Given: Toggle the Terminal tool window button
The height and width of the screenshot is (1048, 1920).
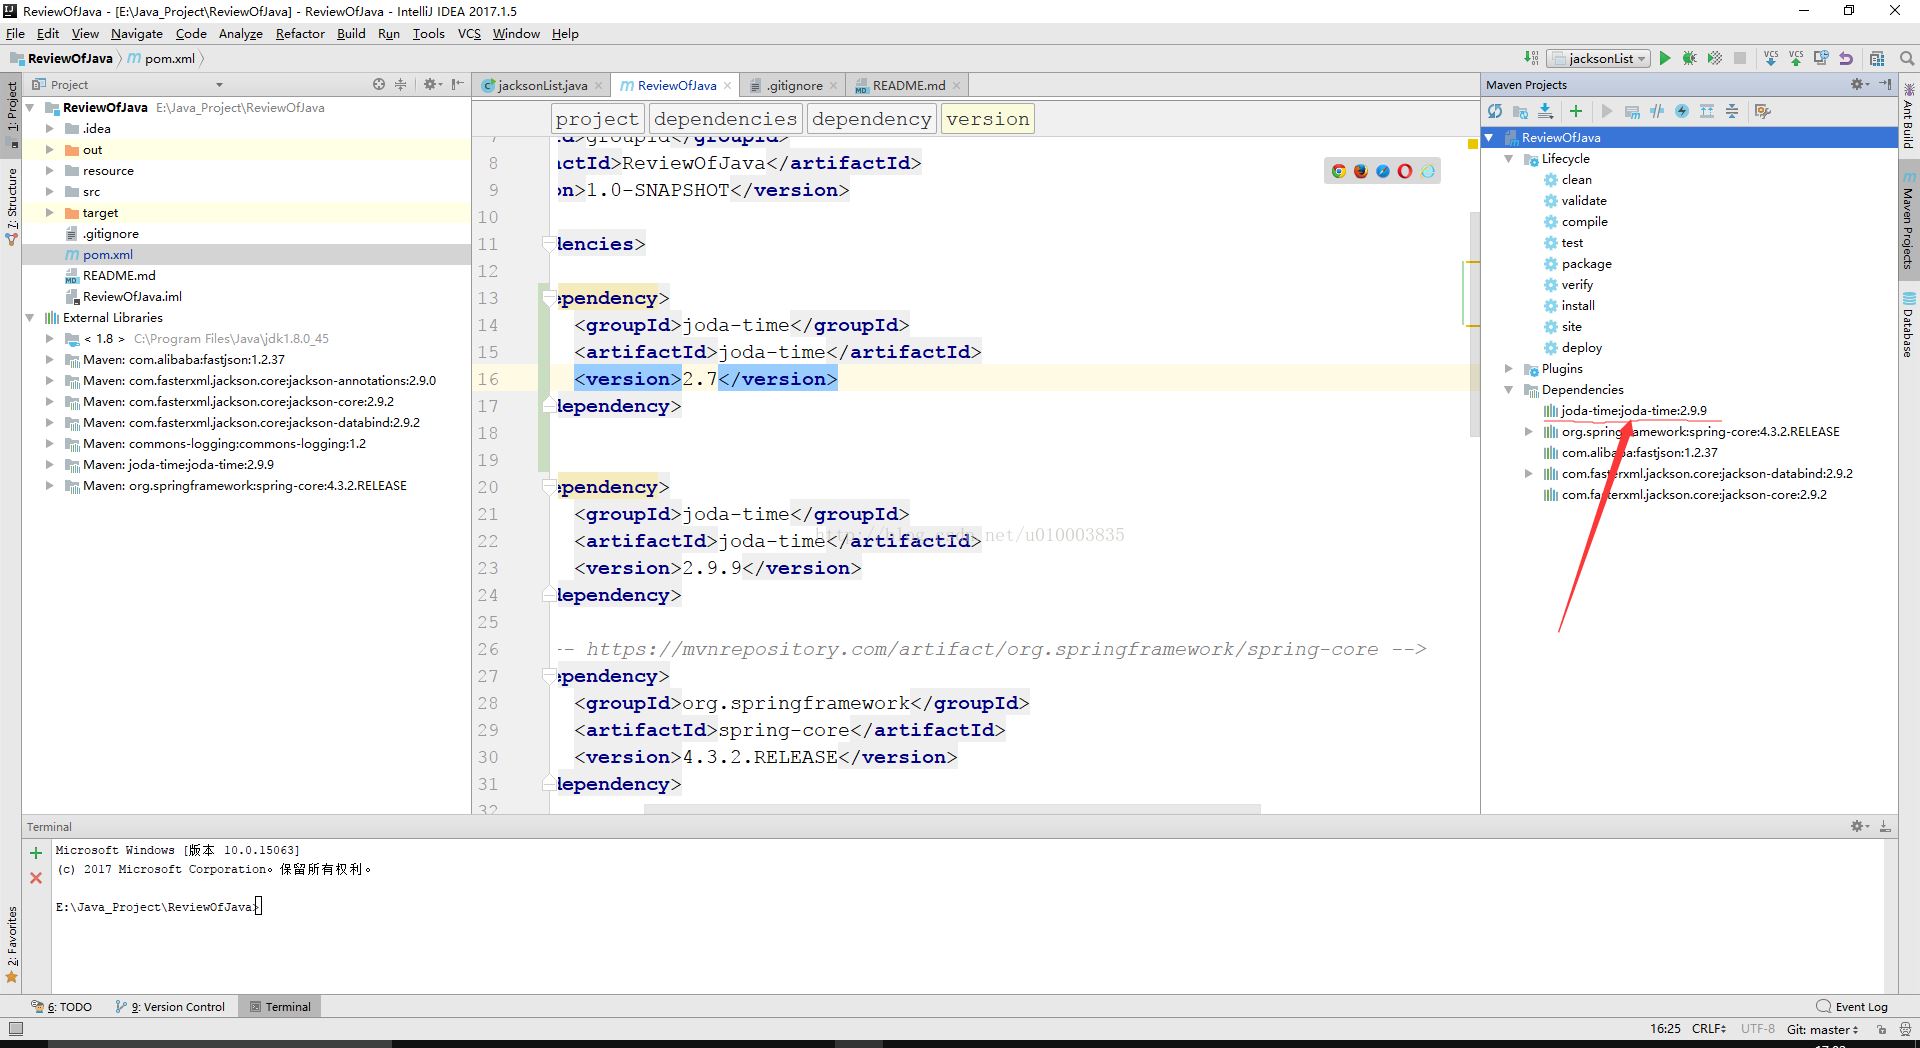Looking at the screenshot, I should [280, 1007].
